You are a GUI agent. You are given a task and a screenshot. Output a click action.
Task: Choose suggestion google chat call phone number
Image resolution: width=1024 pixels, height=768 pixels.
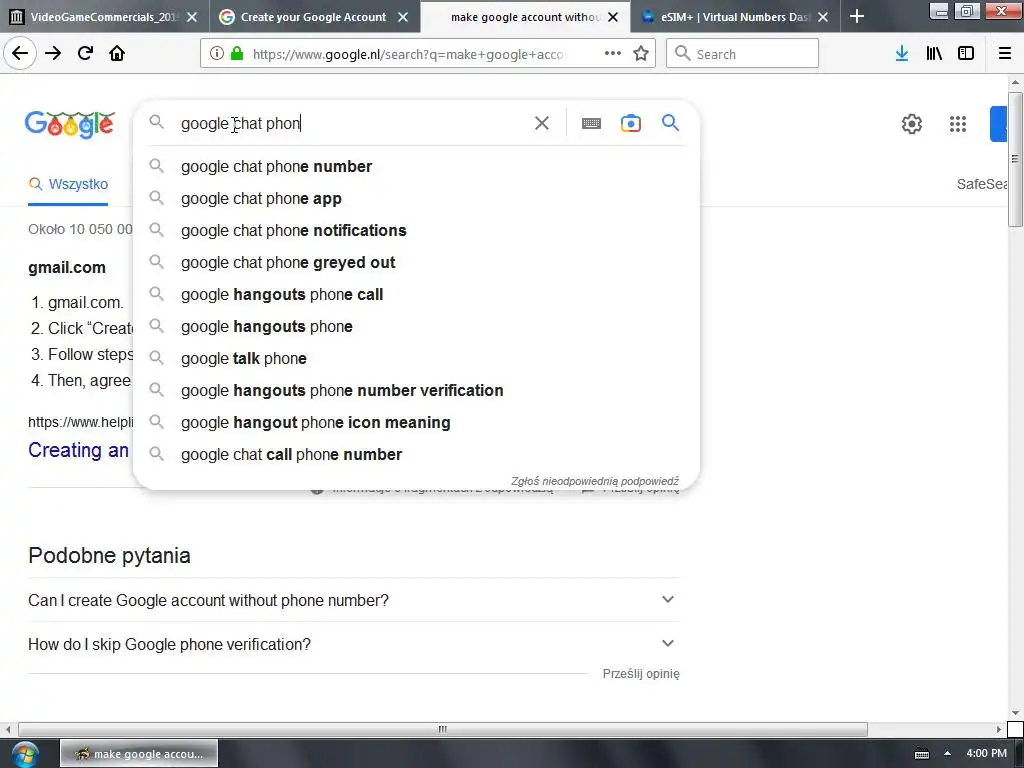[416, 455]
